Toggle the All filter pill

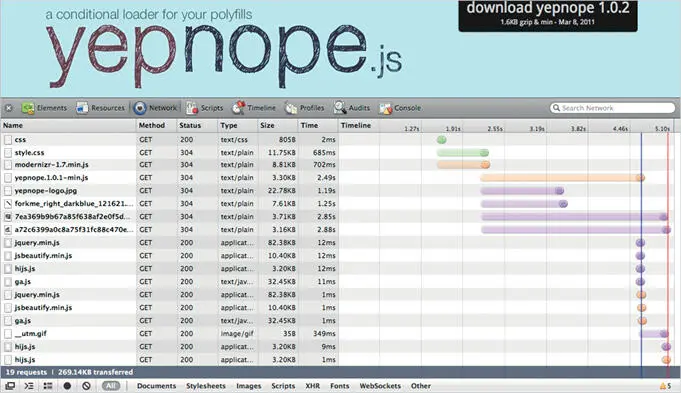click(x=111, y=386)
